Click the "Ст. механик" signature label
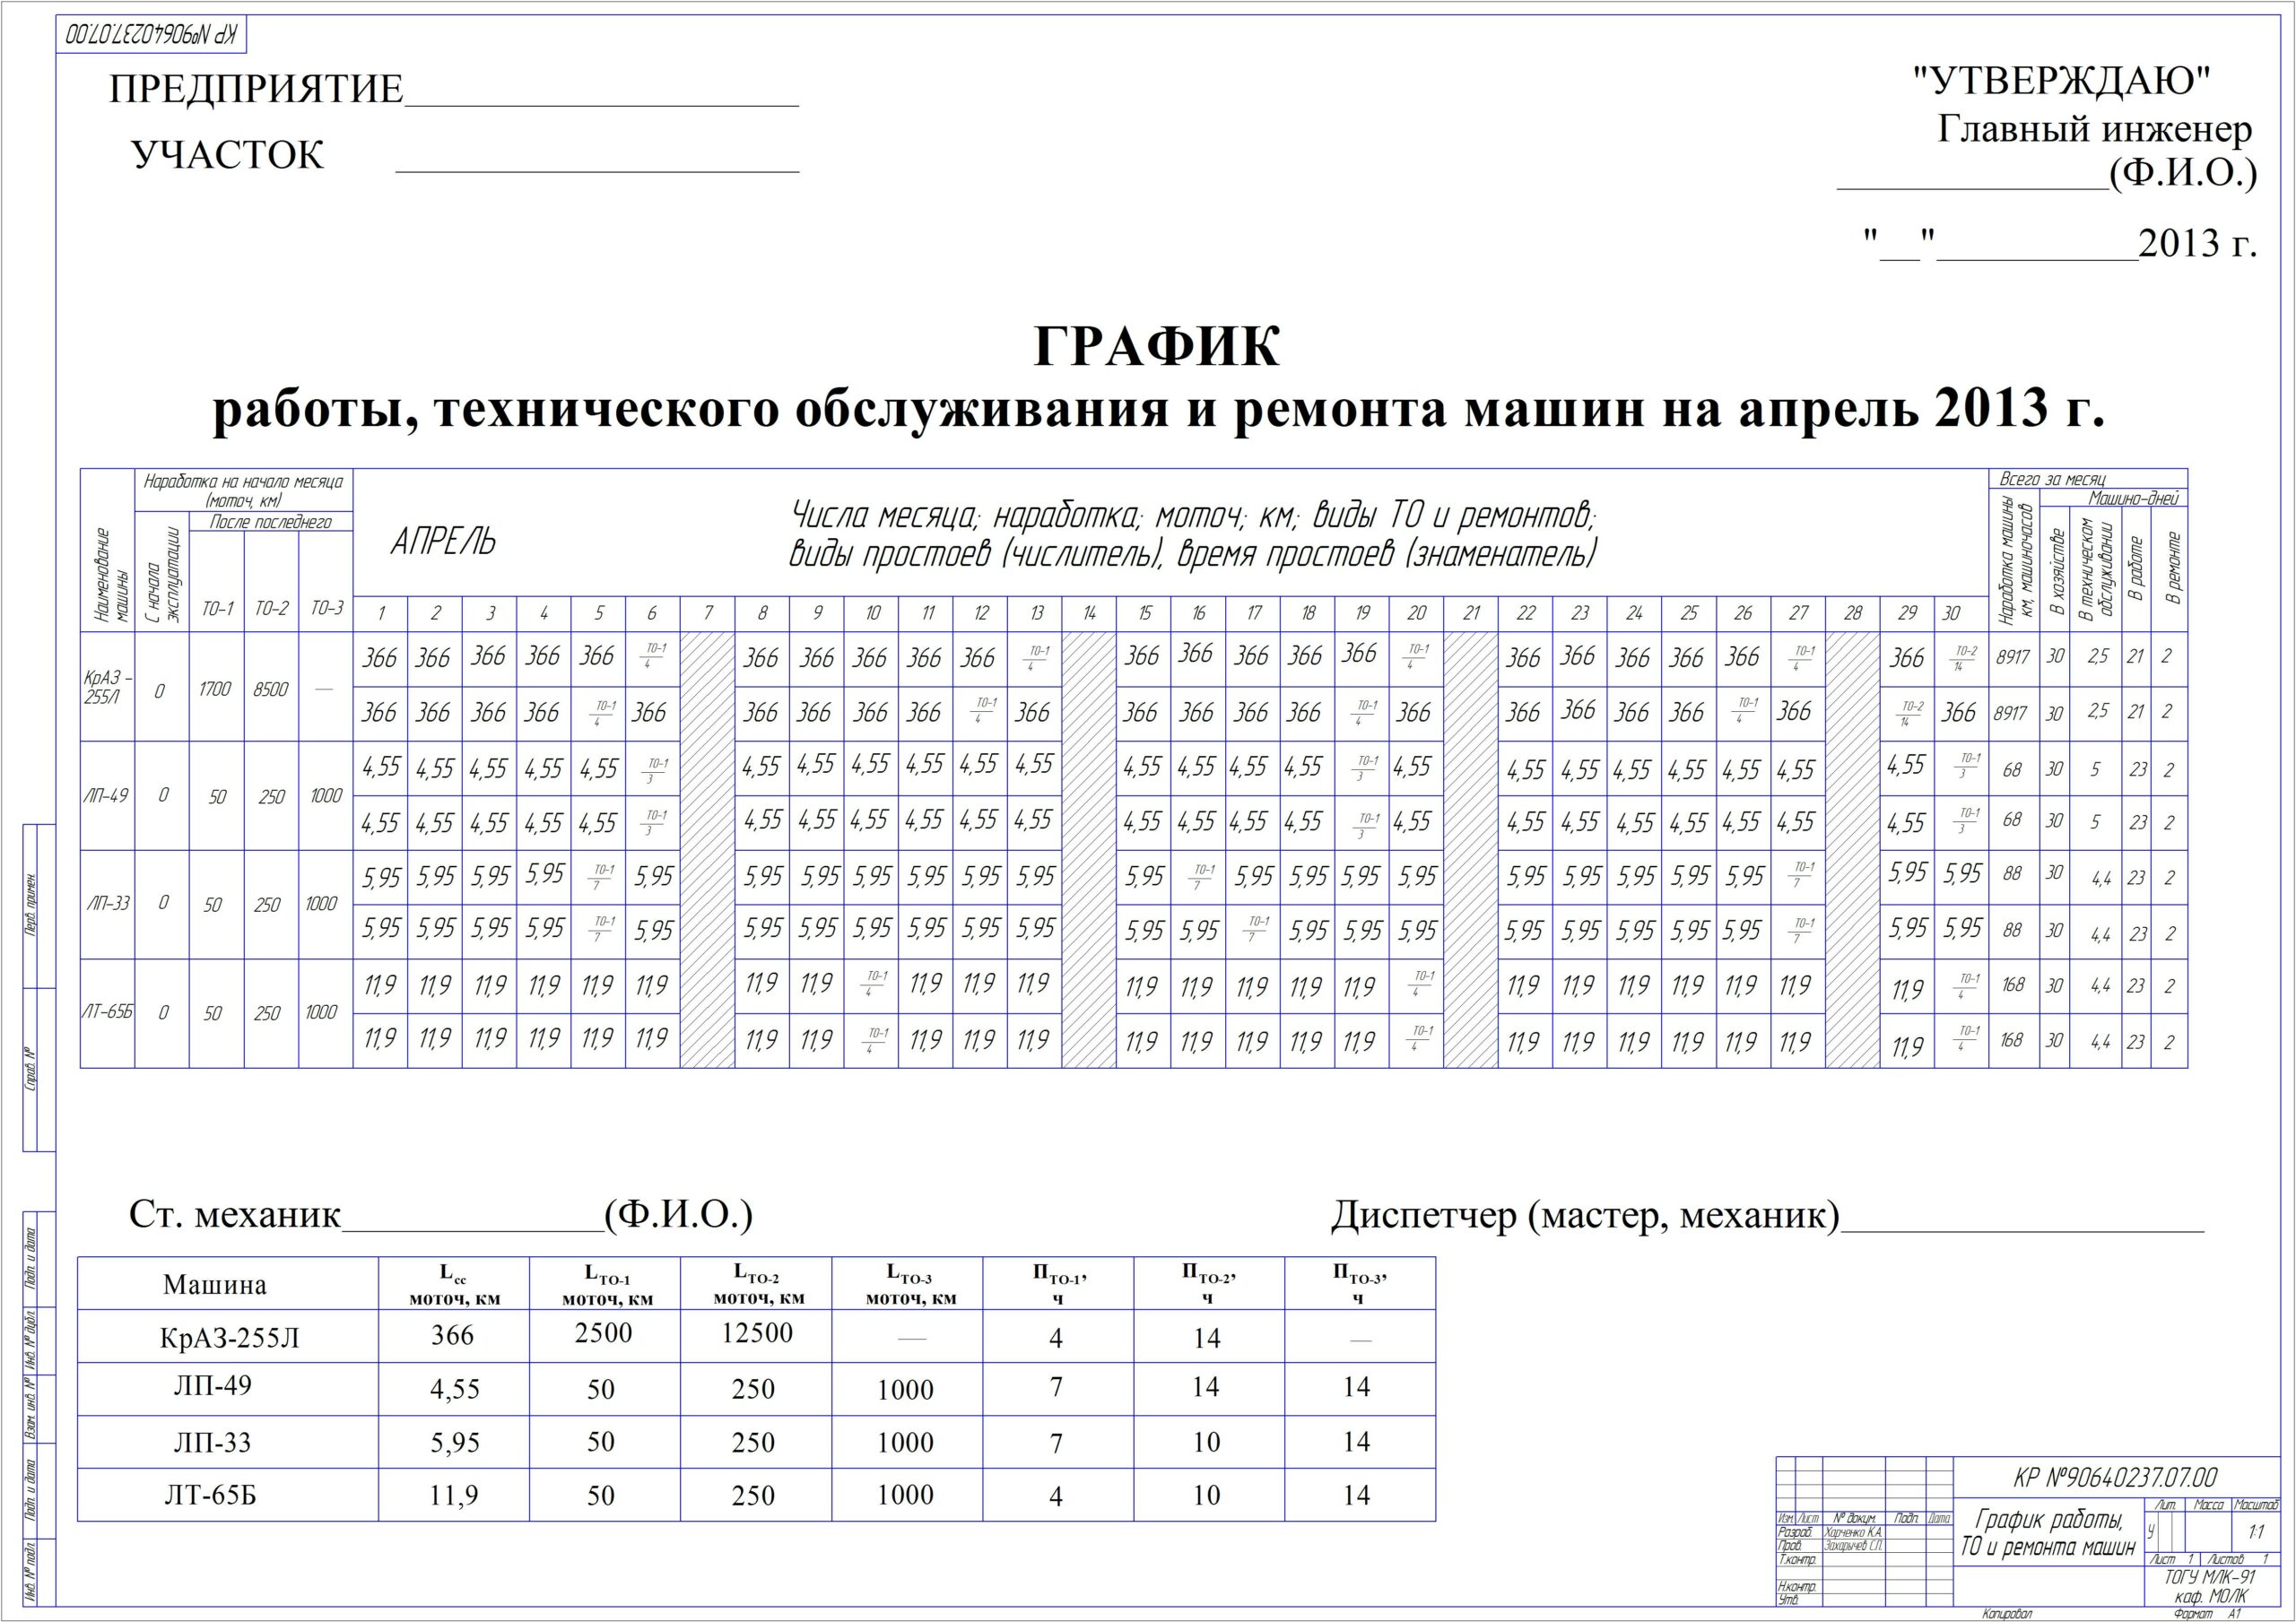Image resolution: width=2296 pixels, height=1622 pixels. pyautogui.click(x=236, y=1215)
